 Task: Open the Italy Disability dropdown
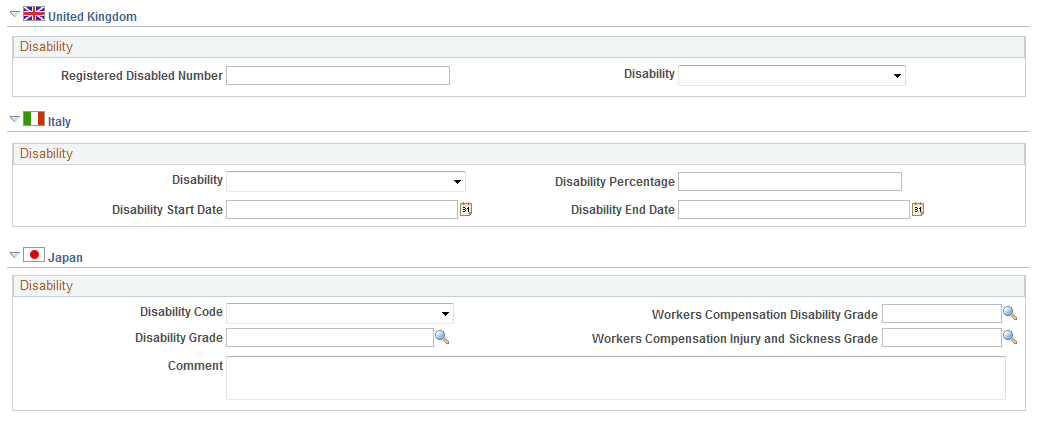click(346, 181)
